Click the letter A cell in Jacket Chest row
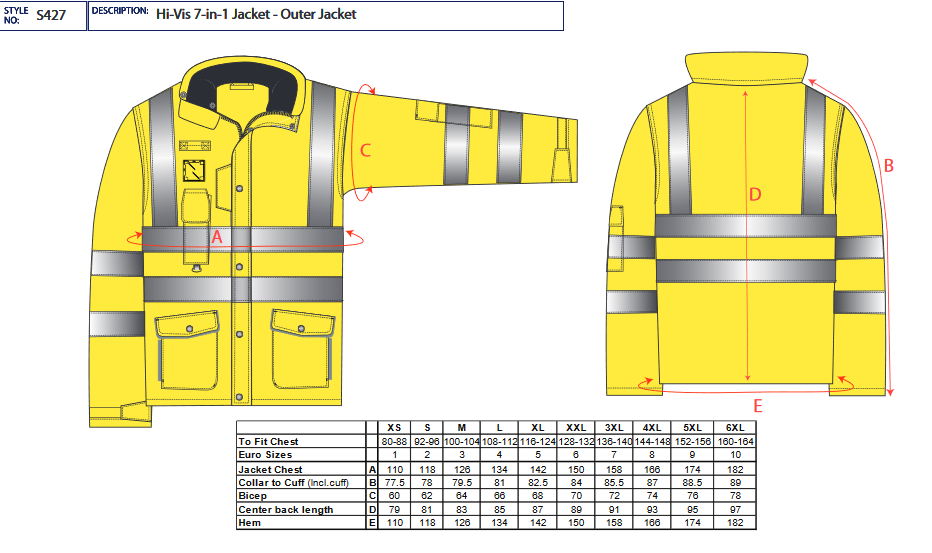The height and width of the screenshot is (553, 932). [372, 470]
